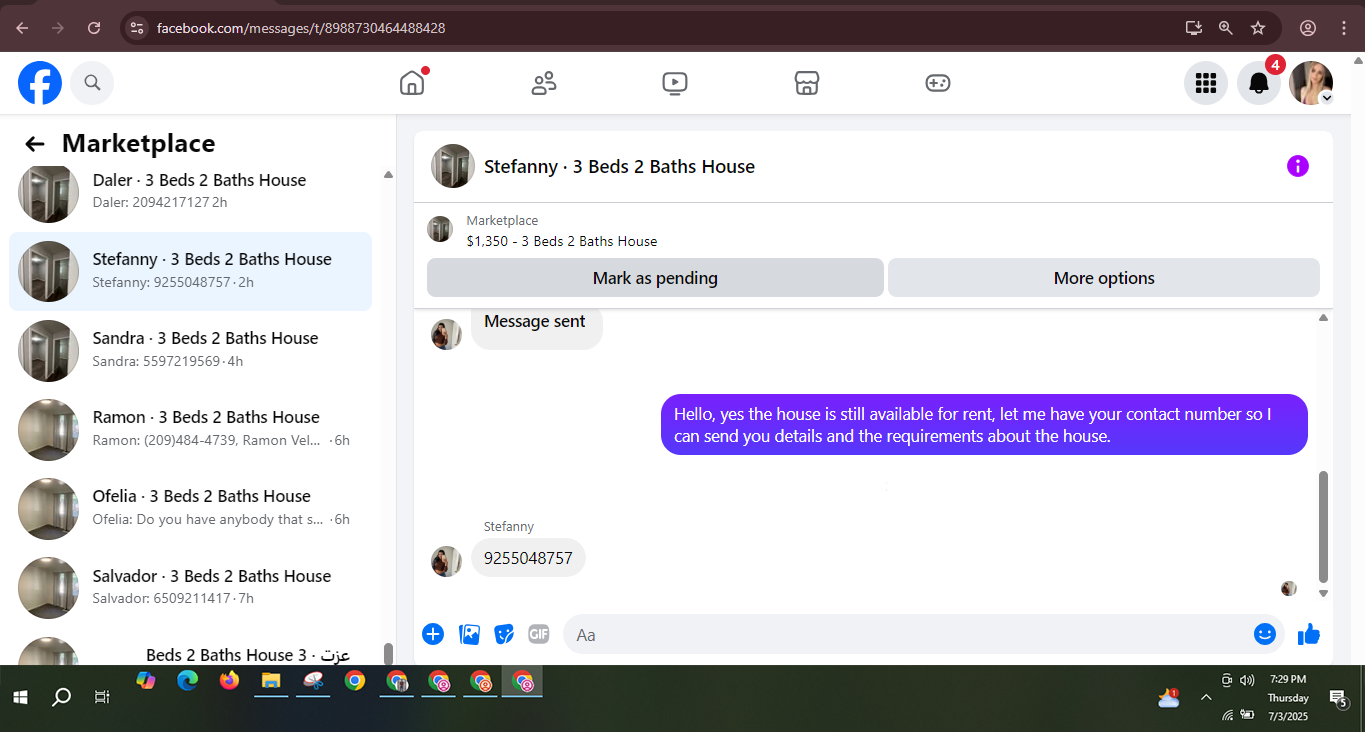Open the Facebook logo home link
Viewport: 1365px width, 732px height.
[x=40, y=83]
